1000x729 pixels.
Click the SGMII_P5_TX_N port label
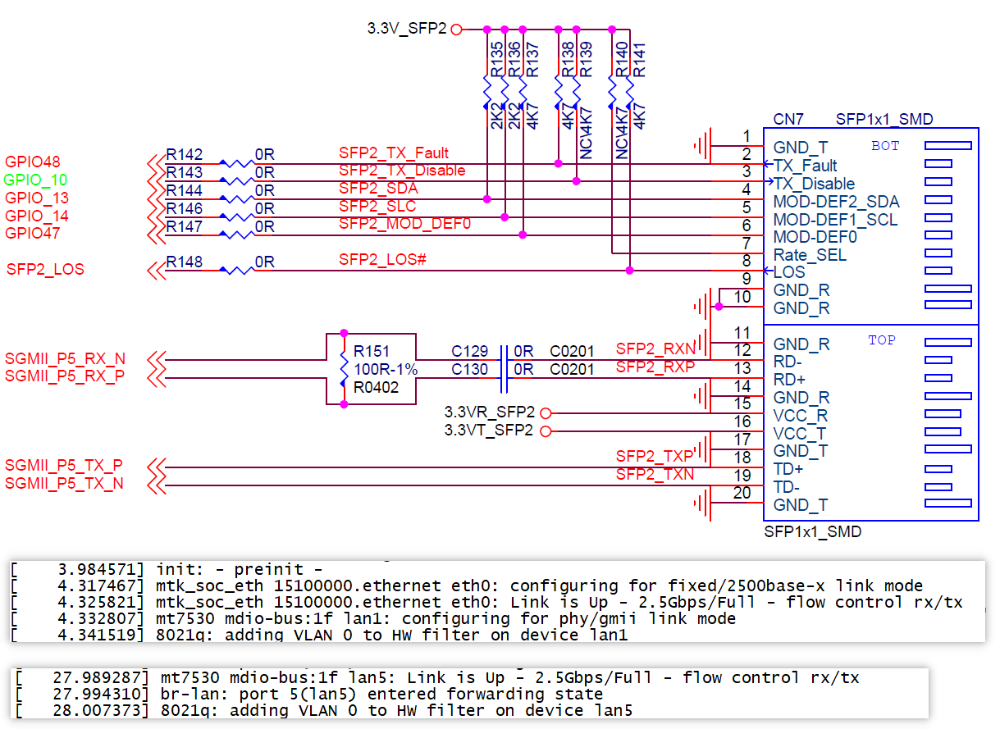click(64, 483)
